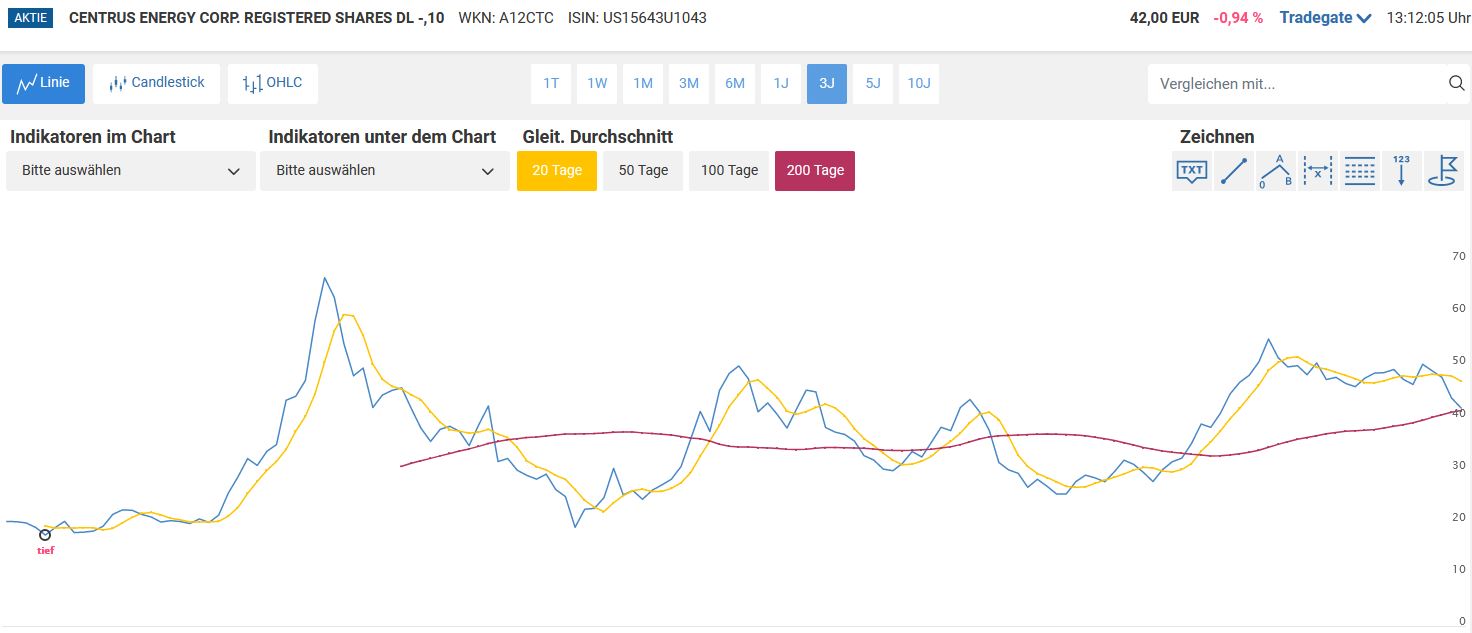The width and height of the screenshot is (1472, 633).
Task: Activate the dashed horizontal lines drawing tool
Action: tap(1359, 171)
